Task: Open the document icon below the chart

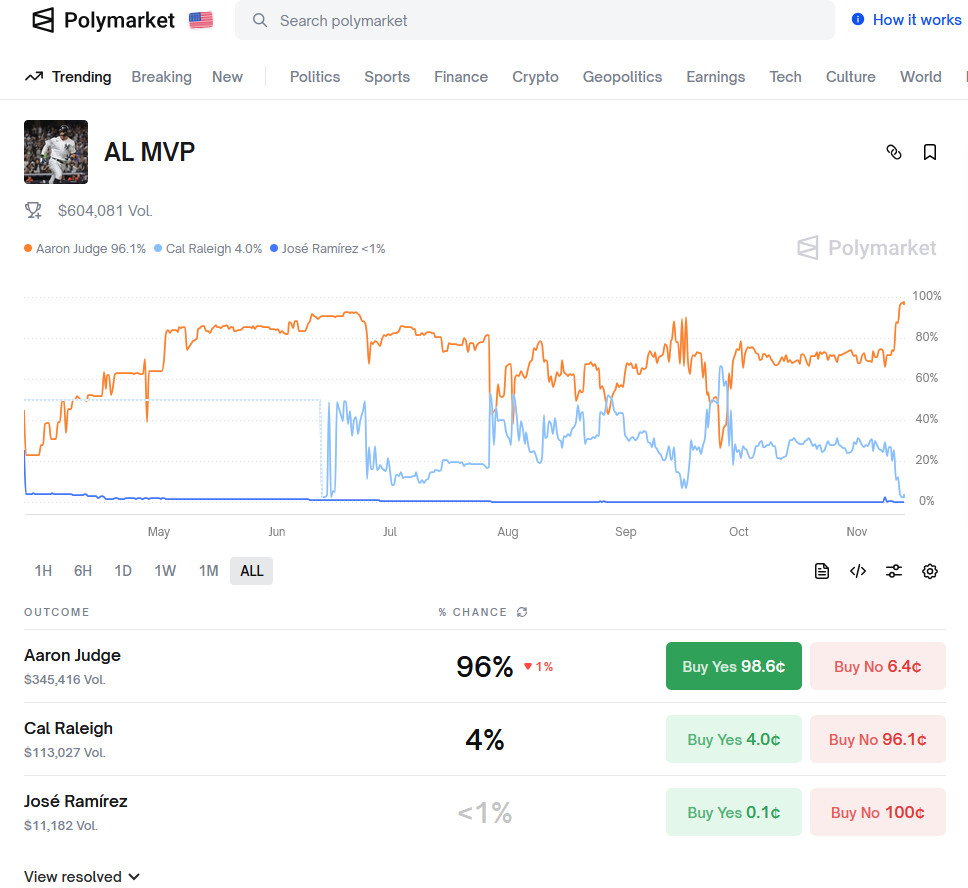Action: click(822, 571)
